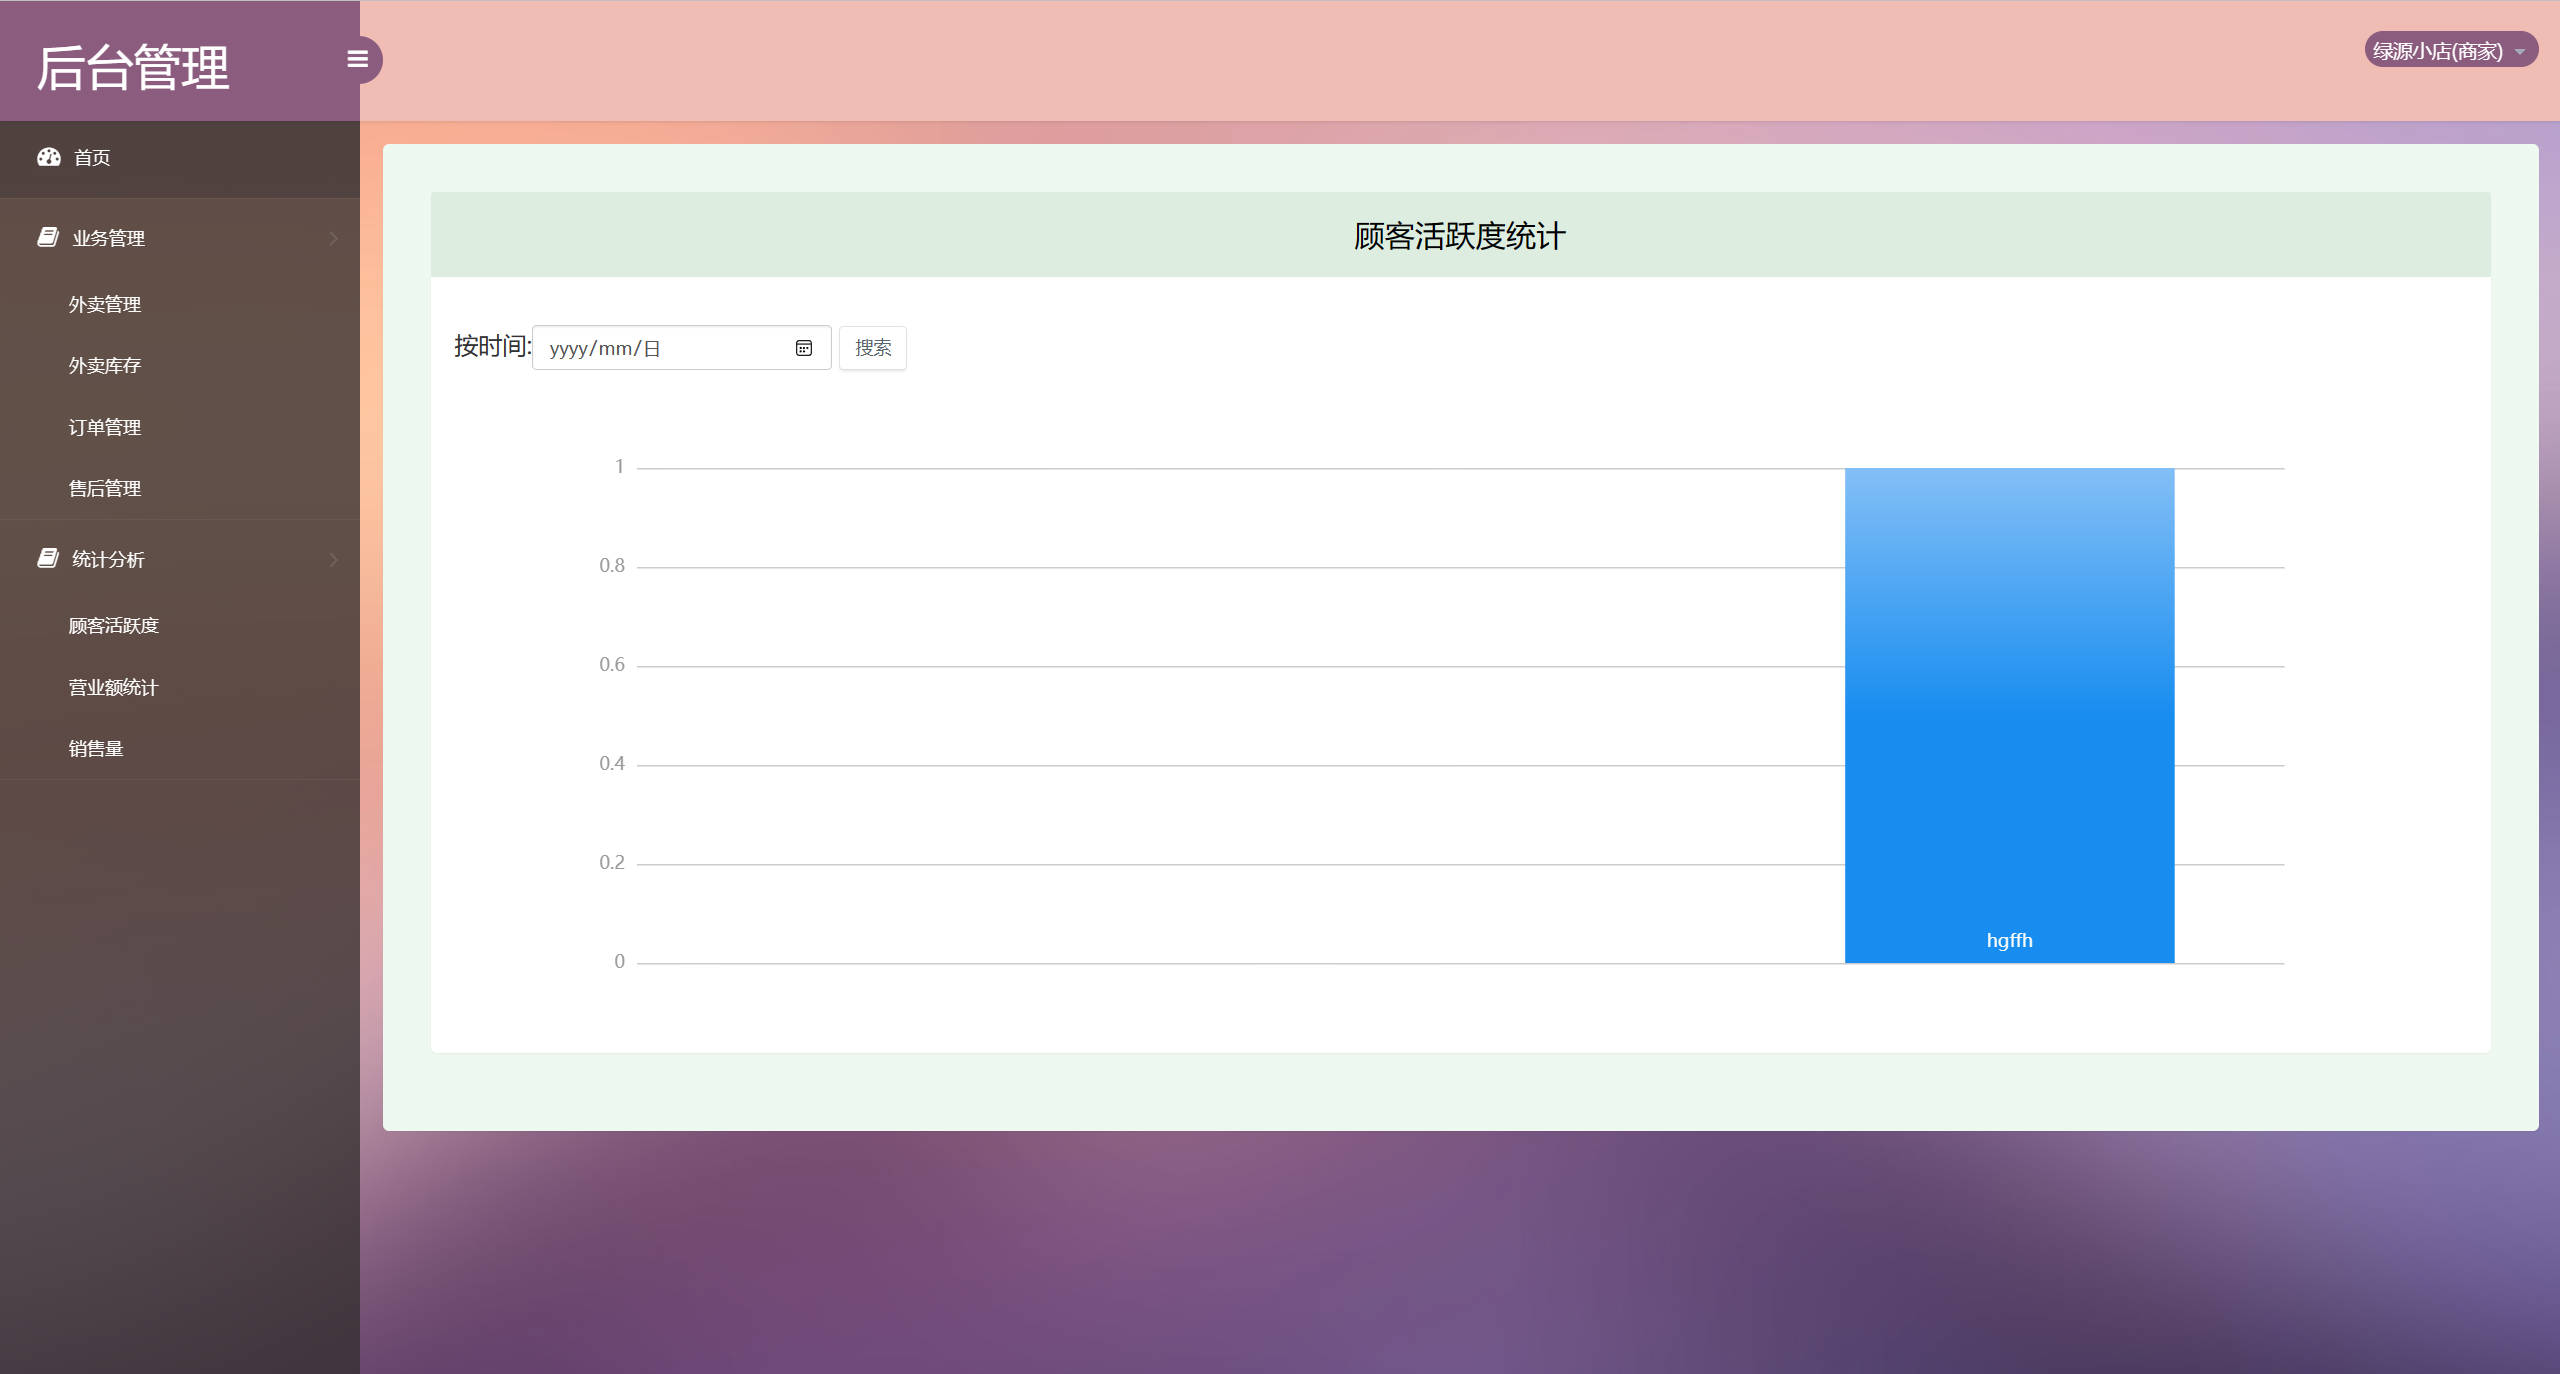Viewport: 2560px width, 1374px height.
Task: Select 销售量 in the sidebar
Action: pyautogui.click(x=97, y=747)
